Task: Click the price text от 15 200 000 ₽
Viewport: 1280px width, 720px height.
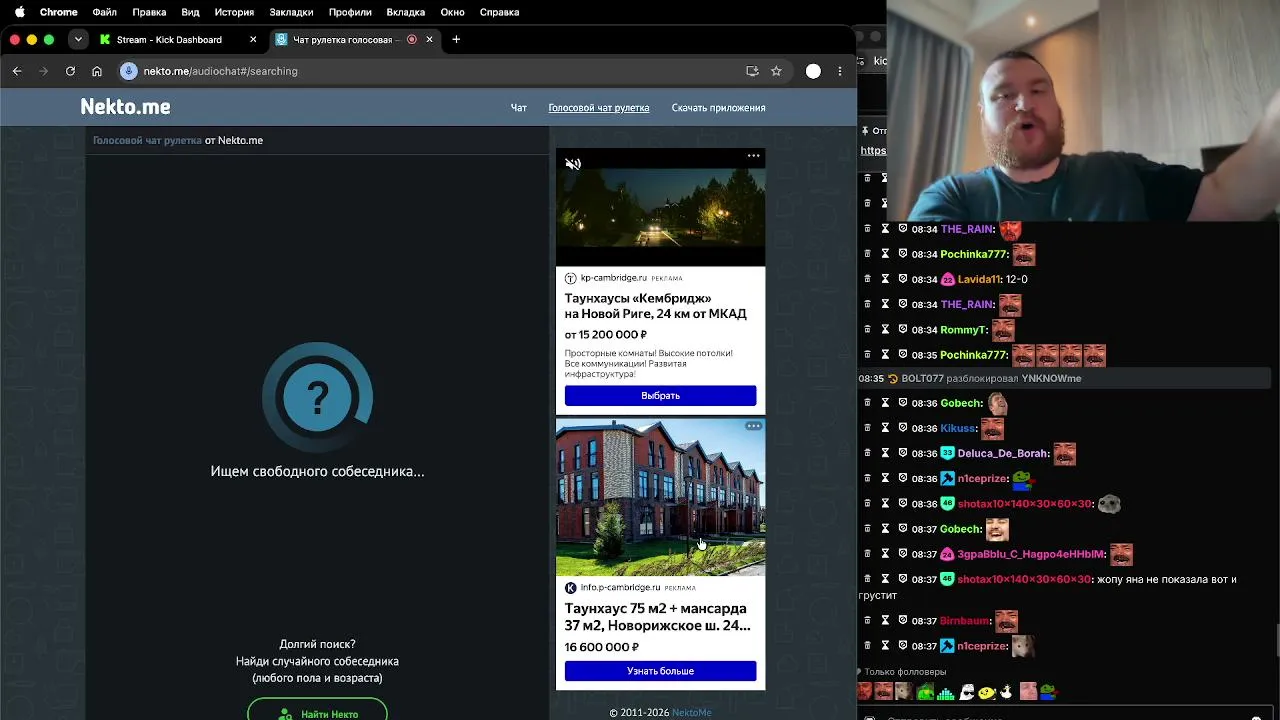Action: [x=605, y=335]
